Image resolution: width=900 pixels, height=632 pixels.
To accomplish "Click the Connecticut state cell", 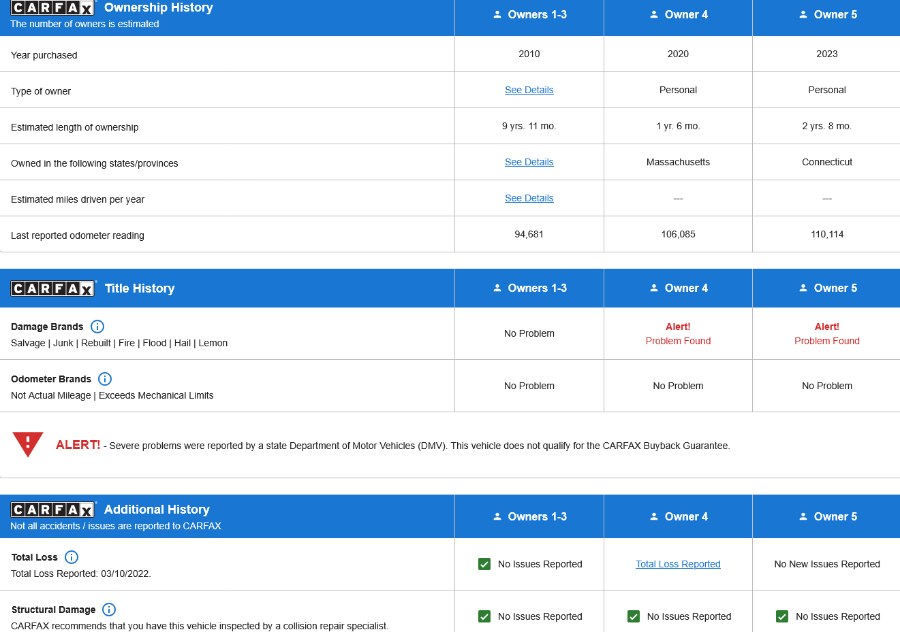I will (827, 162).
